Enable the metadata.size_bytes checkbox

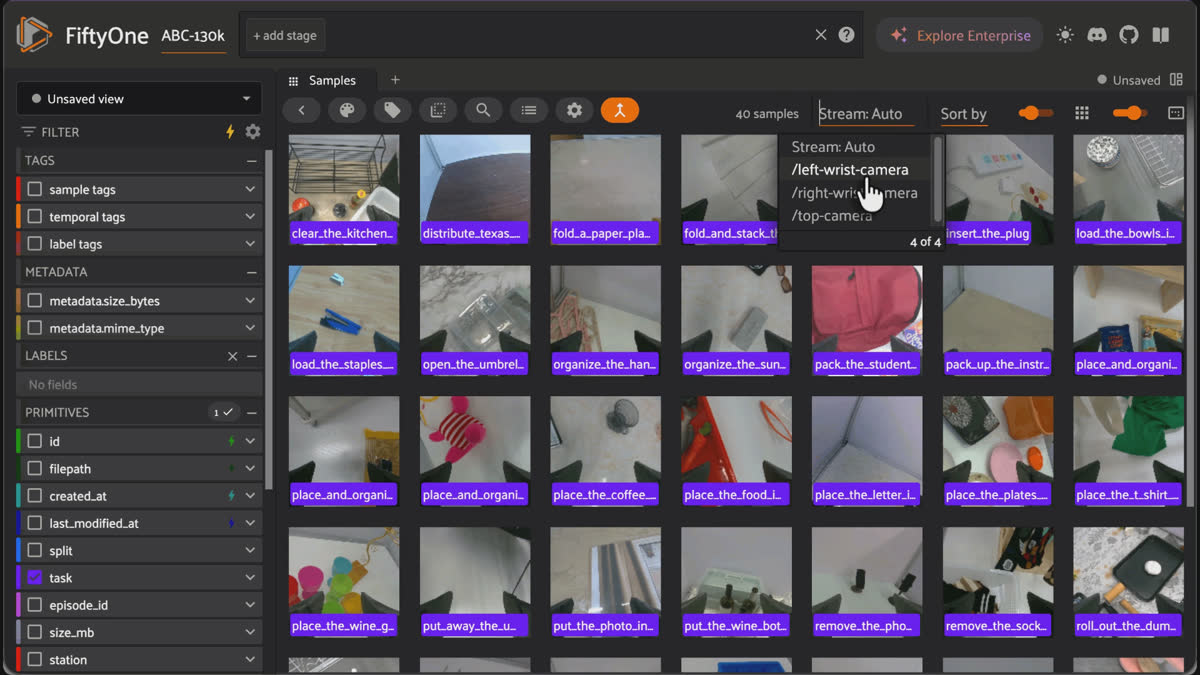coord(35,300)
